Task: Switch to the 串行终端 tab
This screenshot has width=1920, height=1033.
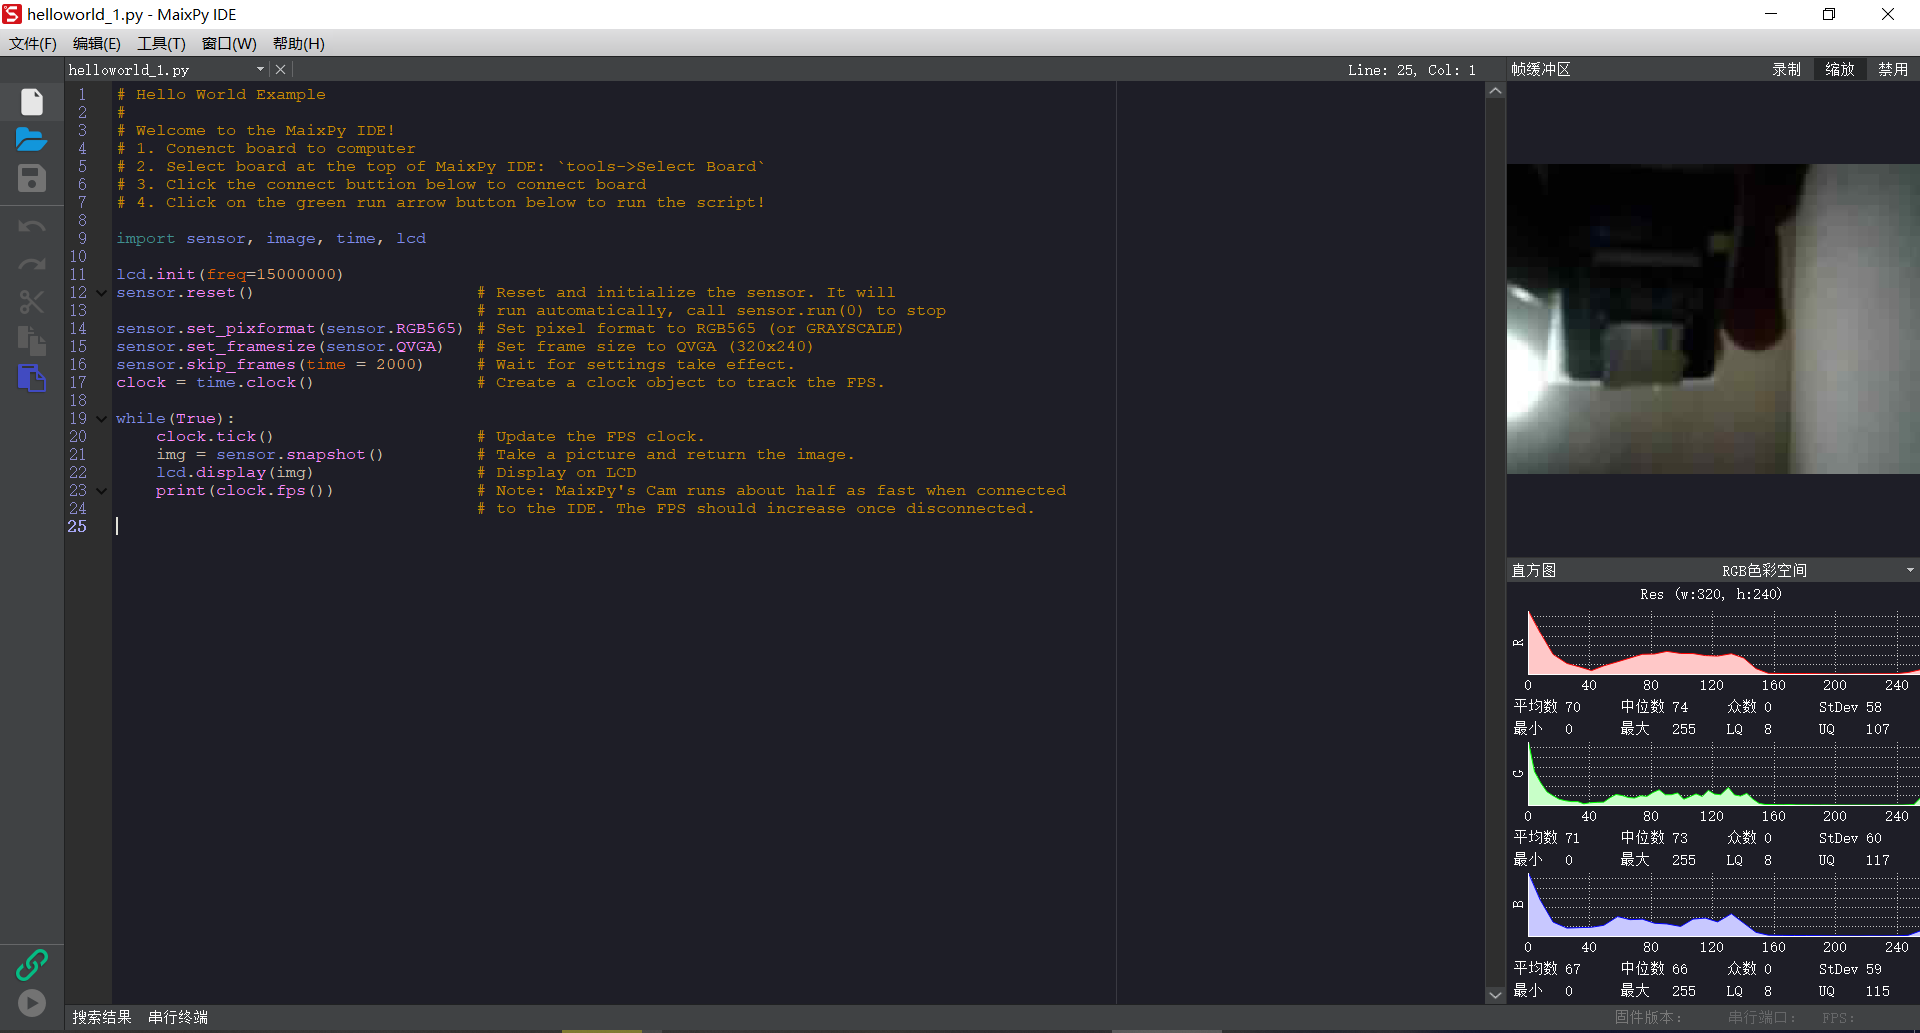Action: (x=177, y=1016)
